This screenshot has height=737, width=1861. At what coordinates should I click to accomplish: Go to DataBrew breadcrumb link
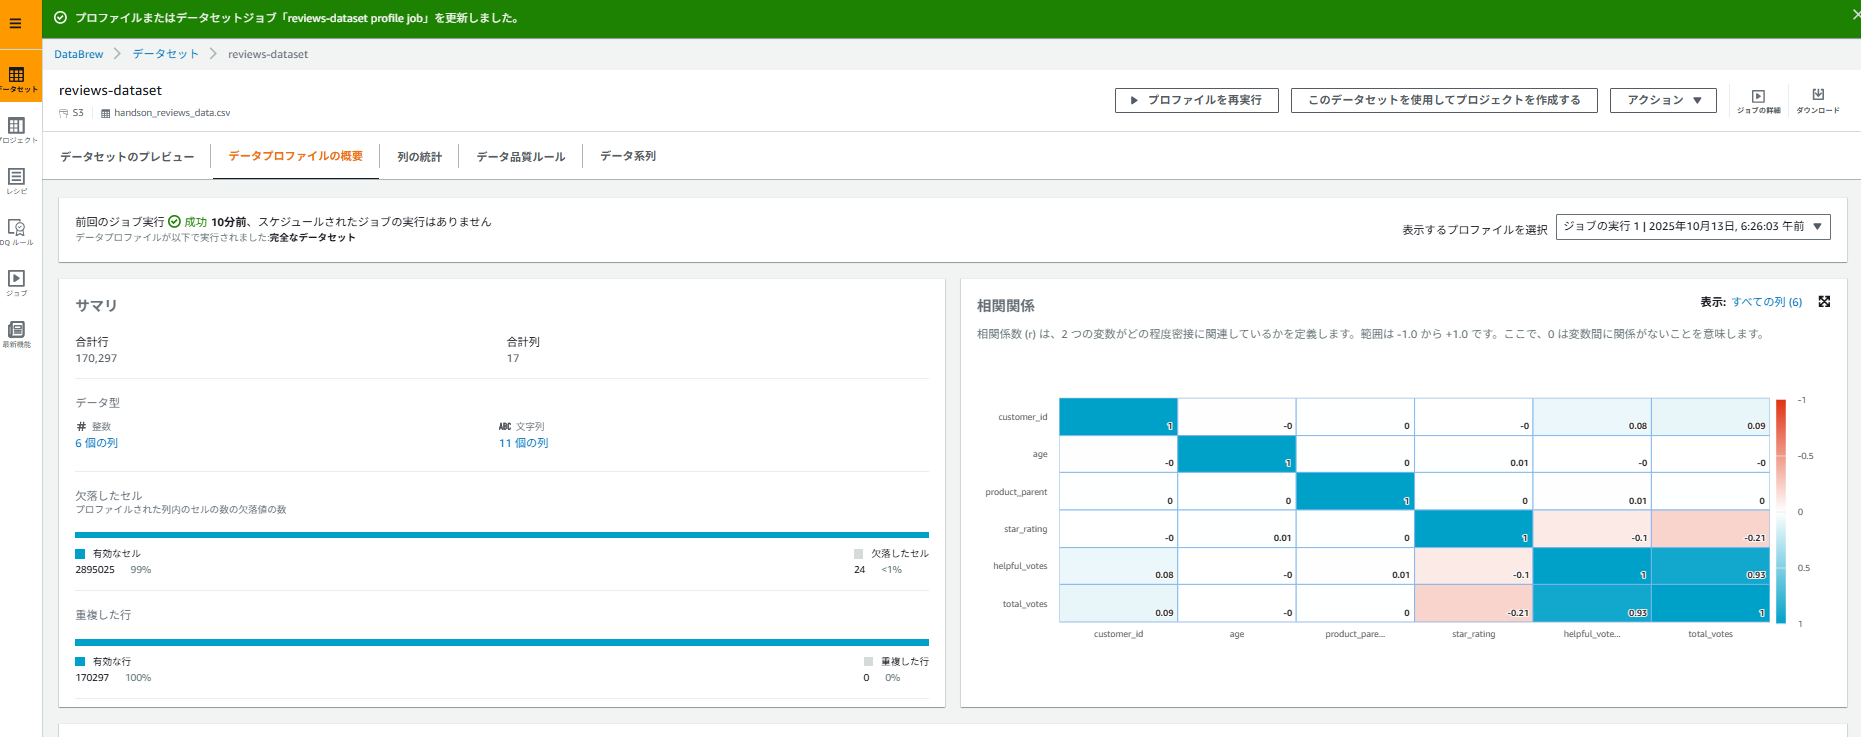[79, 54]
